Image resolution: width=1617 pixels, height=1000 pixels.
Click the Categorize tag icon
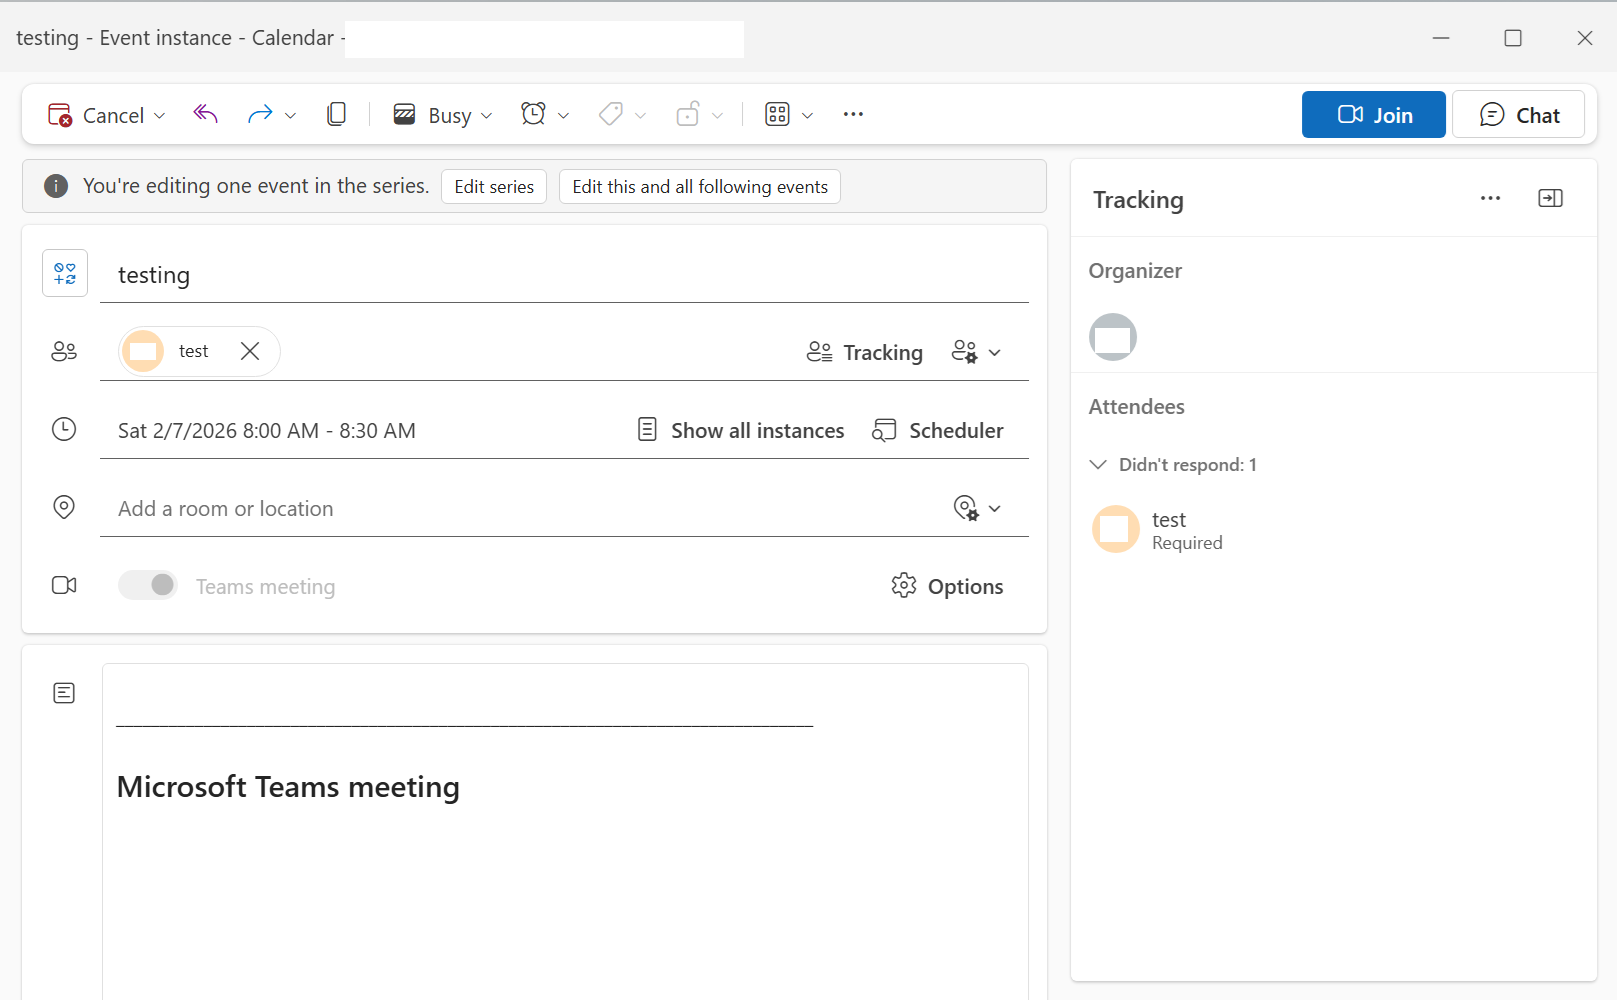[x=611, y=114]
